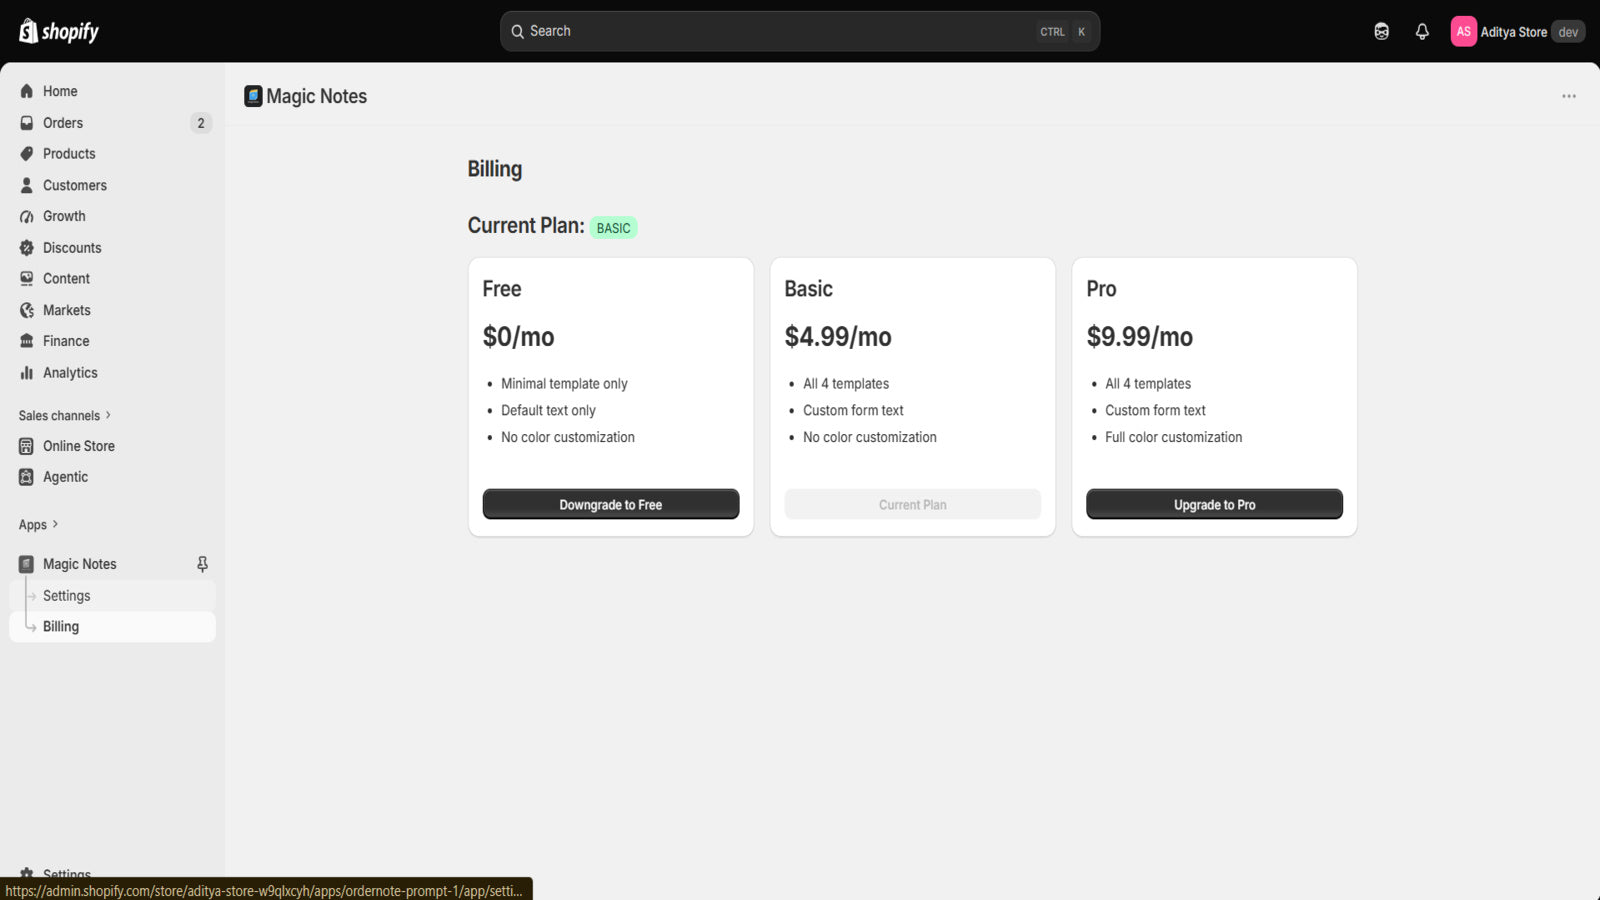Screen dimensions: 1600x900
Task: Expand the Sales channels section
Action: tap(65, 415)
